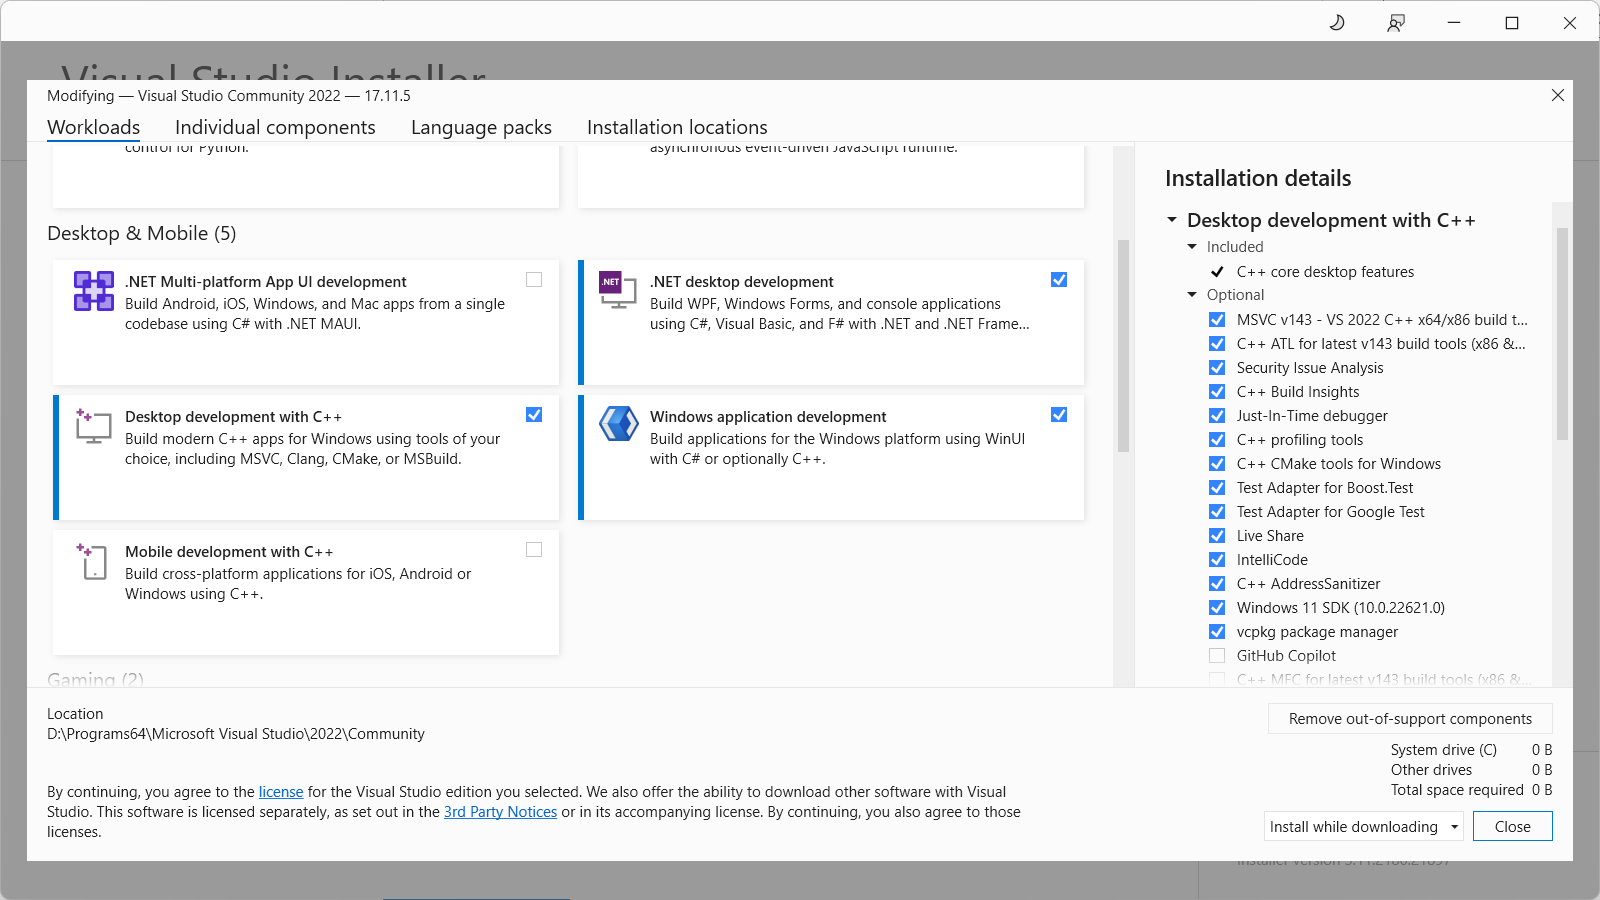
Task: Uncheck C++ CMake tools for Windows
Action: [x=1217, y=464]
